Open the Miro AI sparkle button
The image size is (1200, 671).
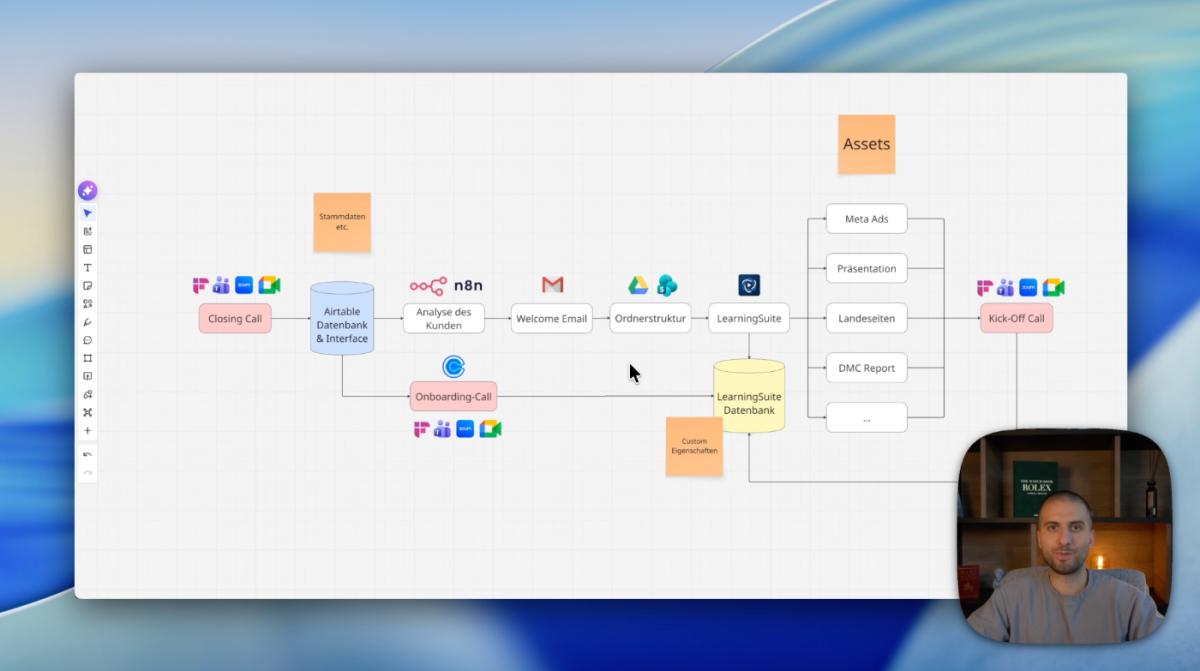pos(87,191)
